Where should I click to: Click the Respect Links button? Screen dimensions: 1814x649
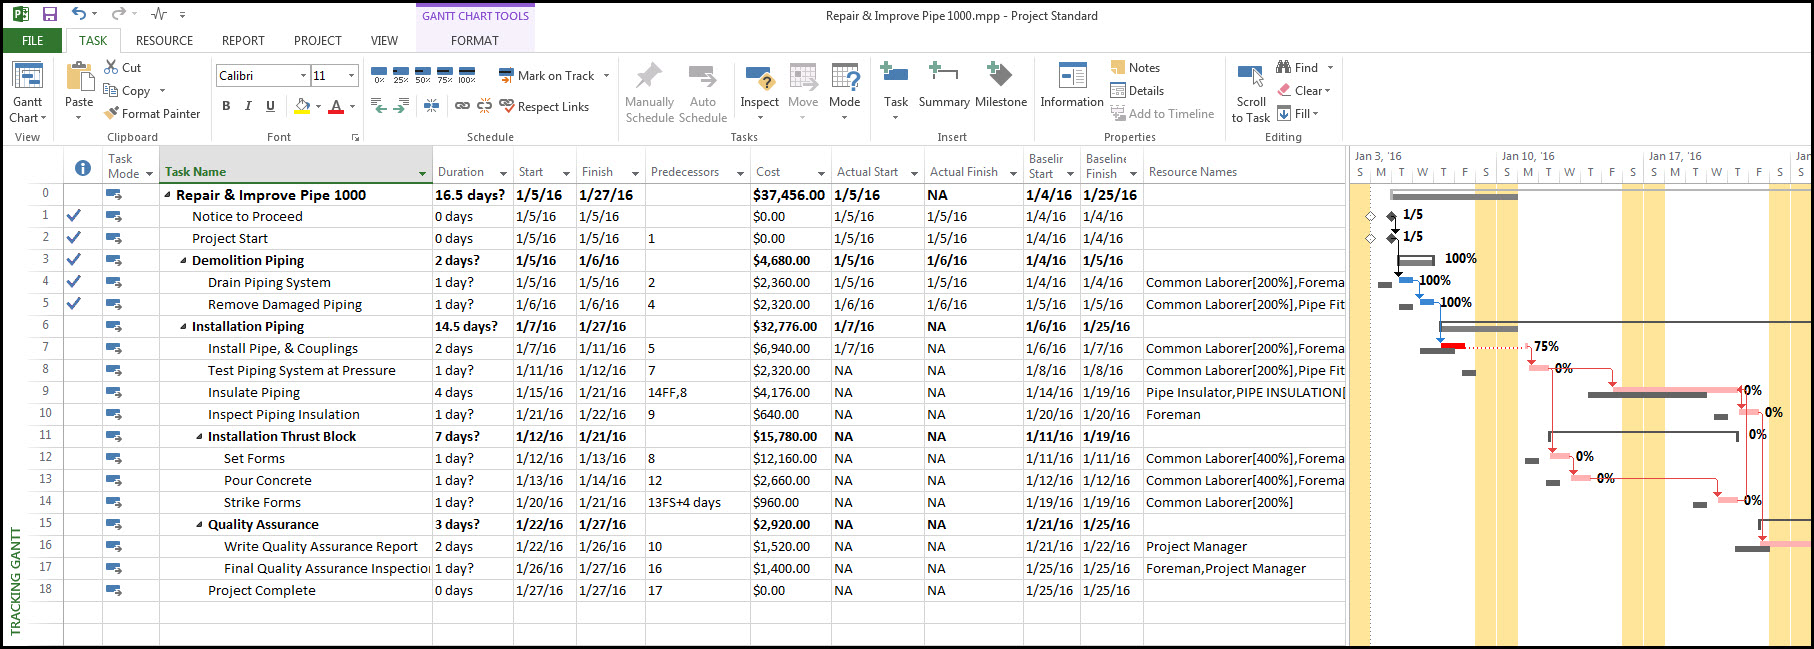click(544, 107)
